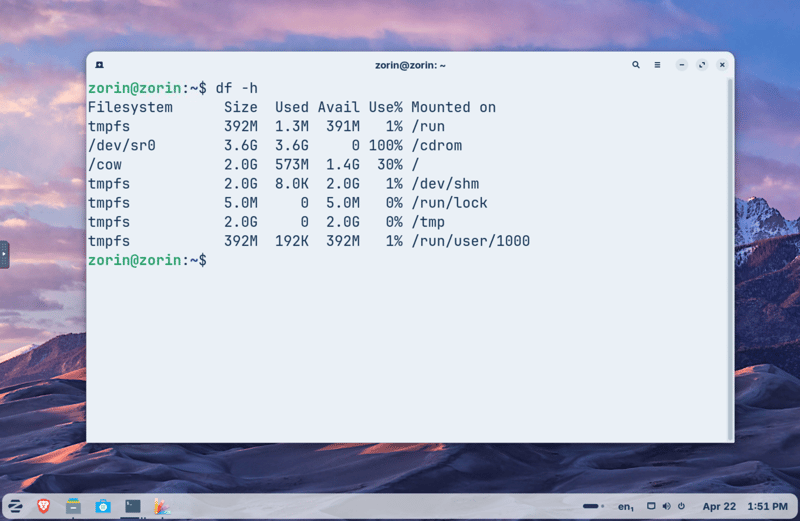Viewport: 800px width, 521px height.
Task: Click the display icon in system tray
Action: pyautogui.click(x=651, y=506)
